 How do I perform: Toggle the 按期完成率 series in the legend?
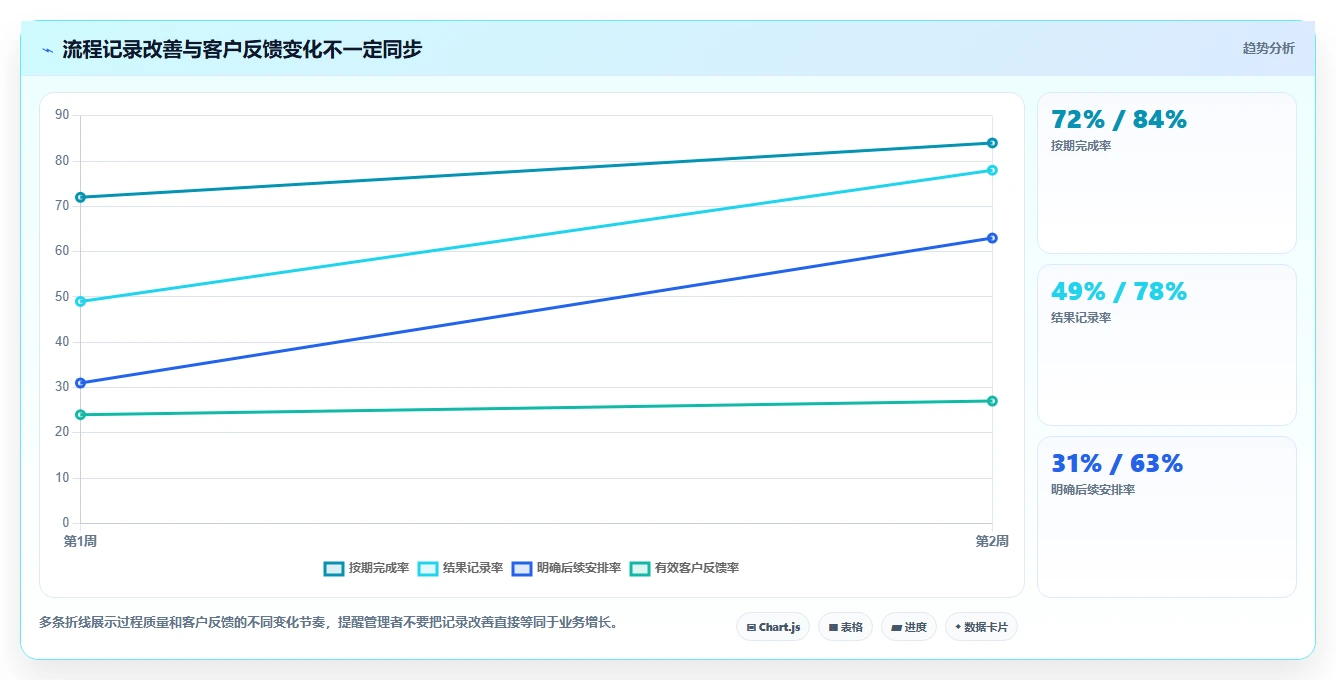click(x=367, y=568)
